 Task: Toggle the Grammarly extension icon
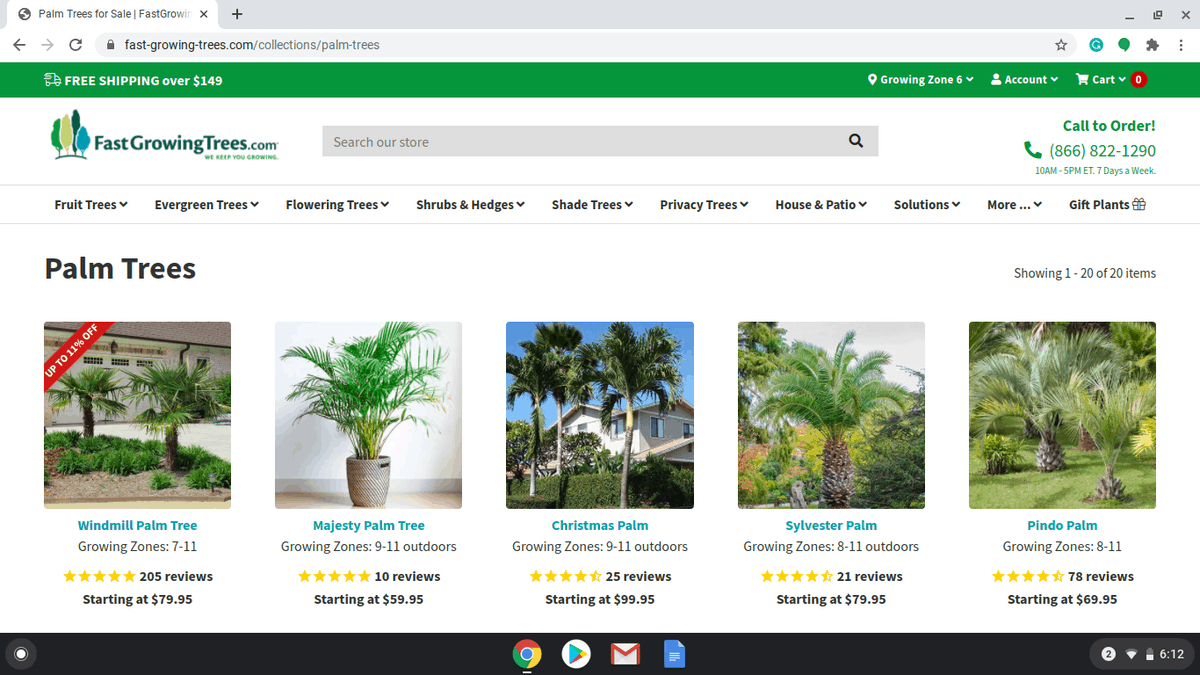pyautogui.click(x=1096, y=44)
